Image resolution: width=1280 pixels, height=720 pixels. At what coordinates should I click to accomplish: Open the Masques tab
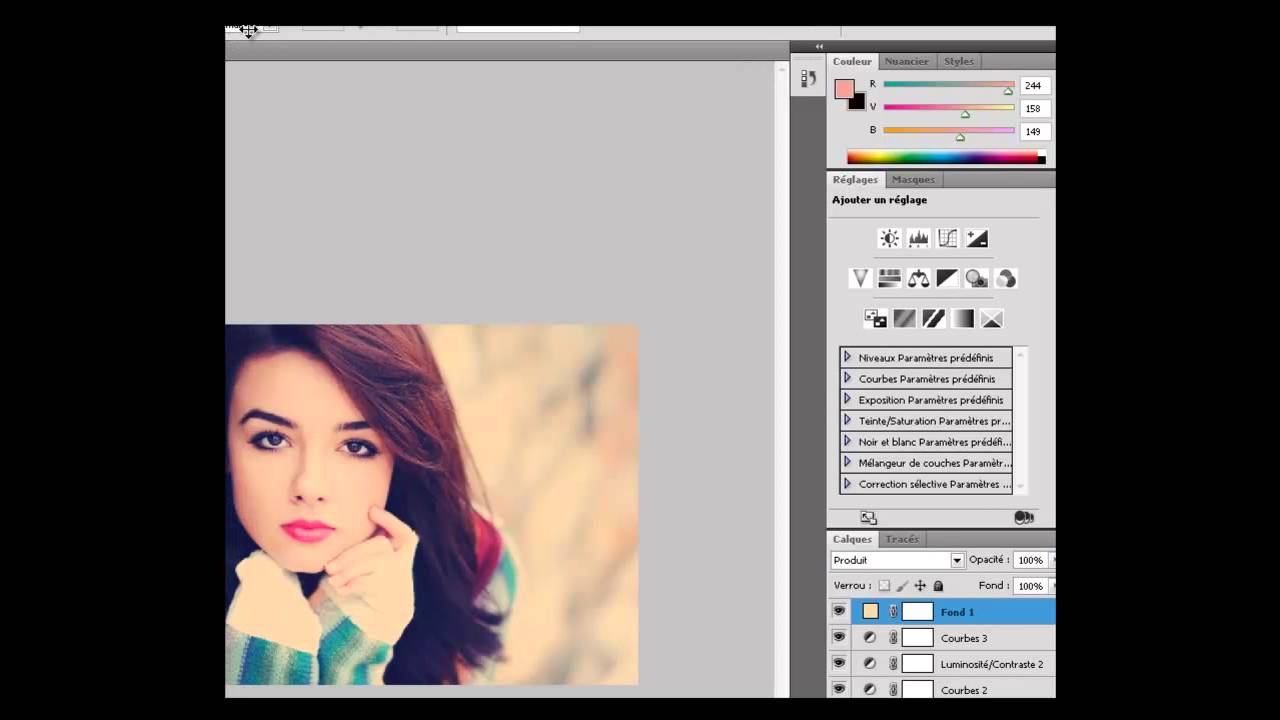(x=913, y=179)
